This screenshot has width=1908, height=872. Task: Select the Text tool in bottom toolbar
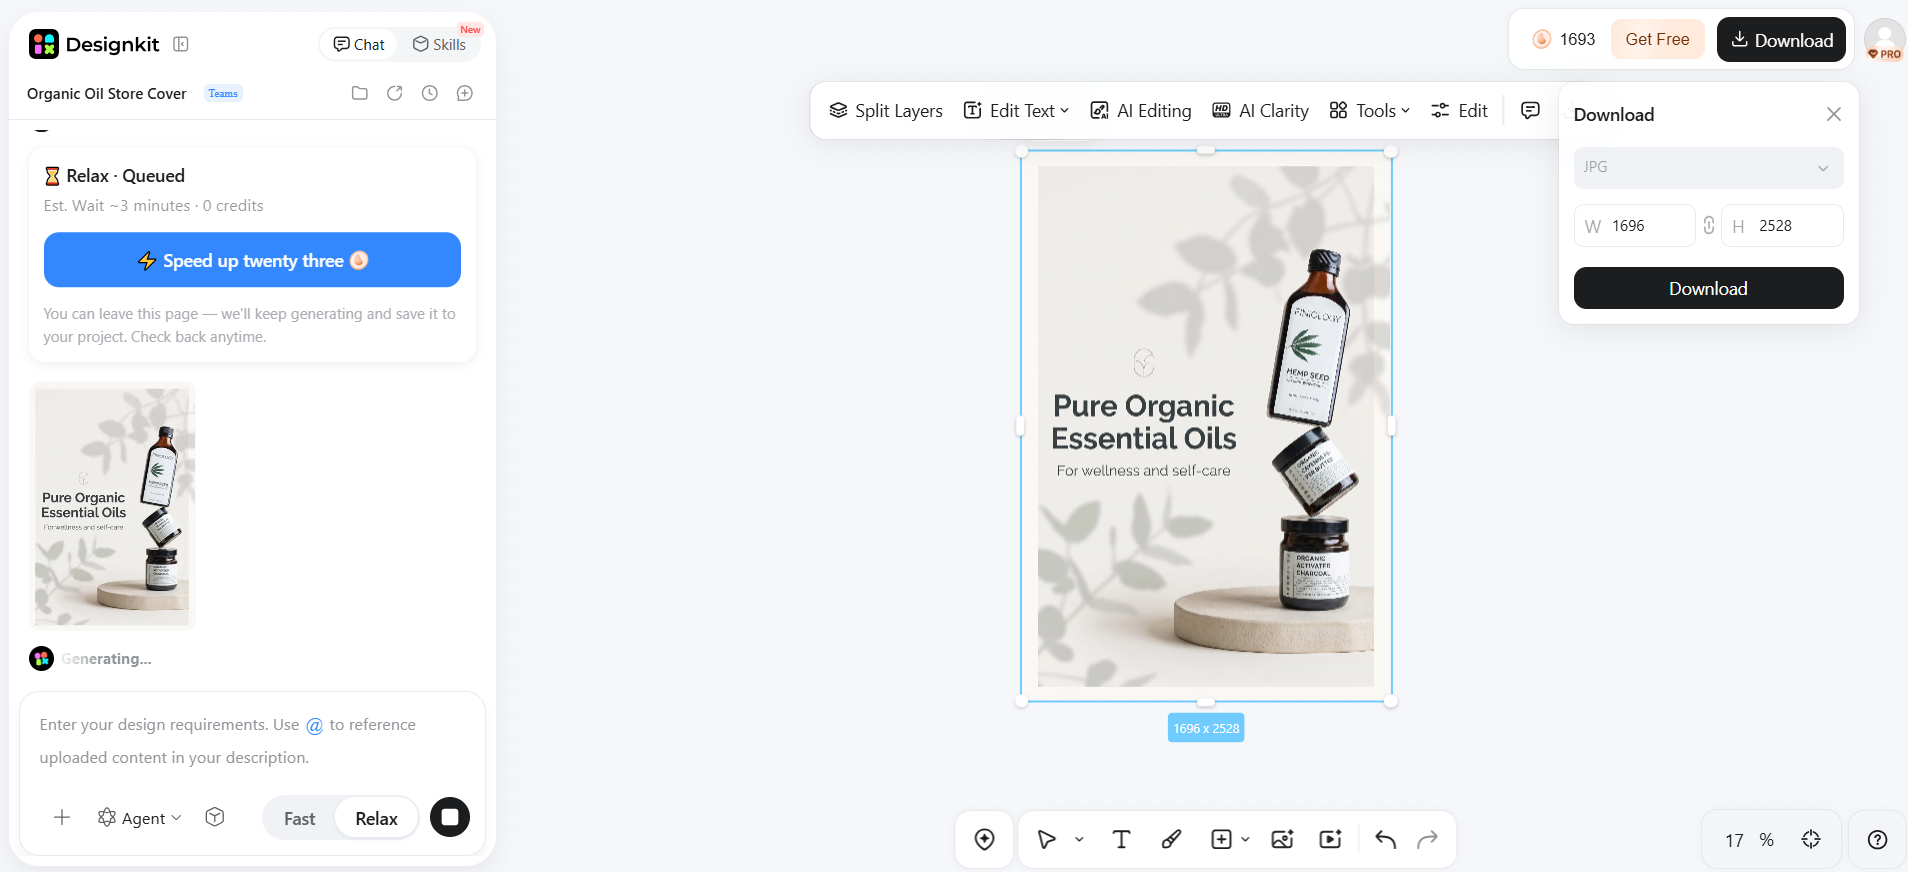(x=1121, y=839)
